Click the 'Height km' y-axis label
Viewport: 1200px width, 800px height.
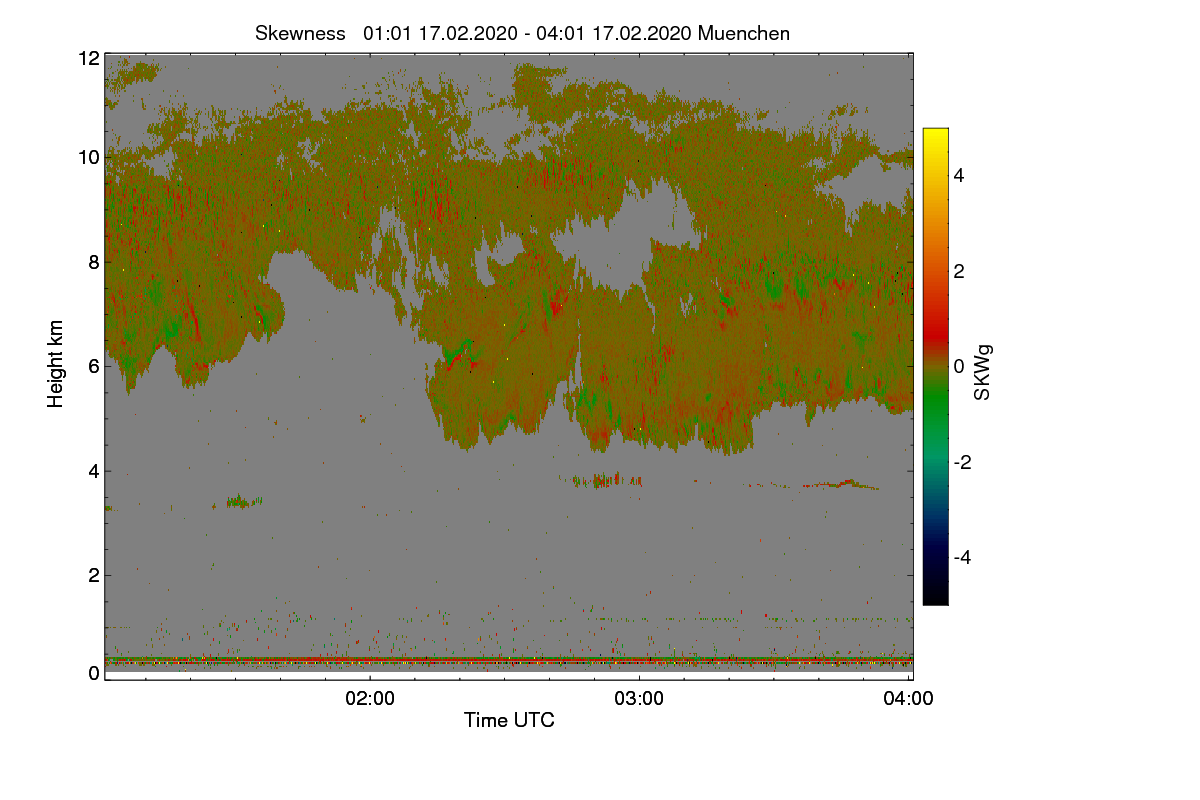pyautogui.click(x=56, y=363)
